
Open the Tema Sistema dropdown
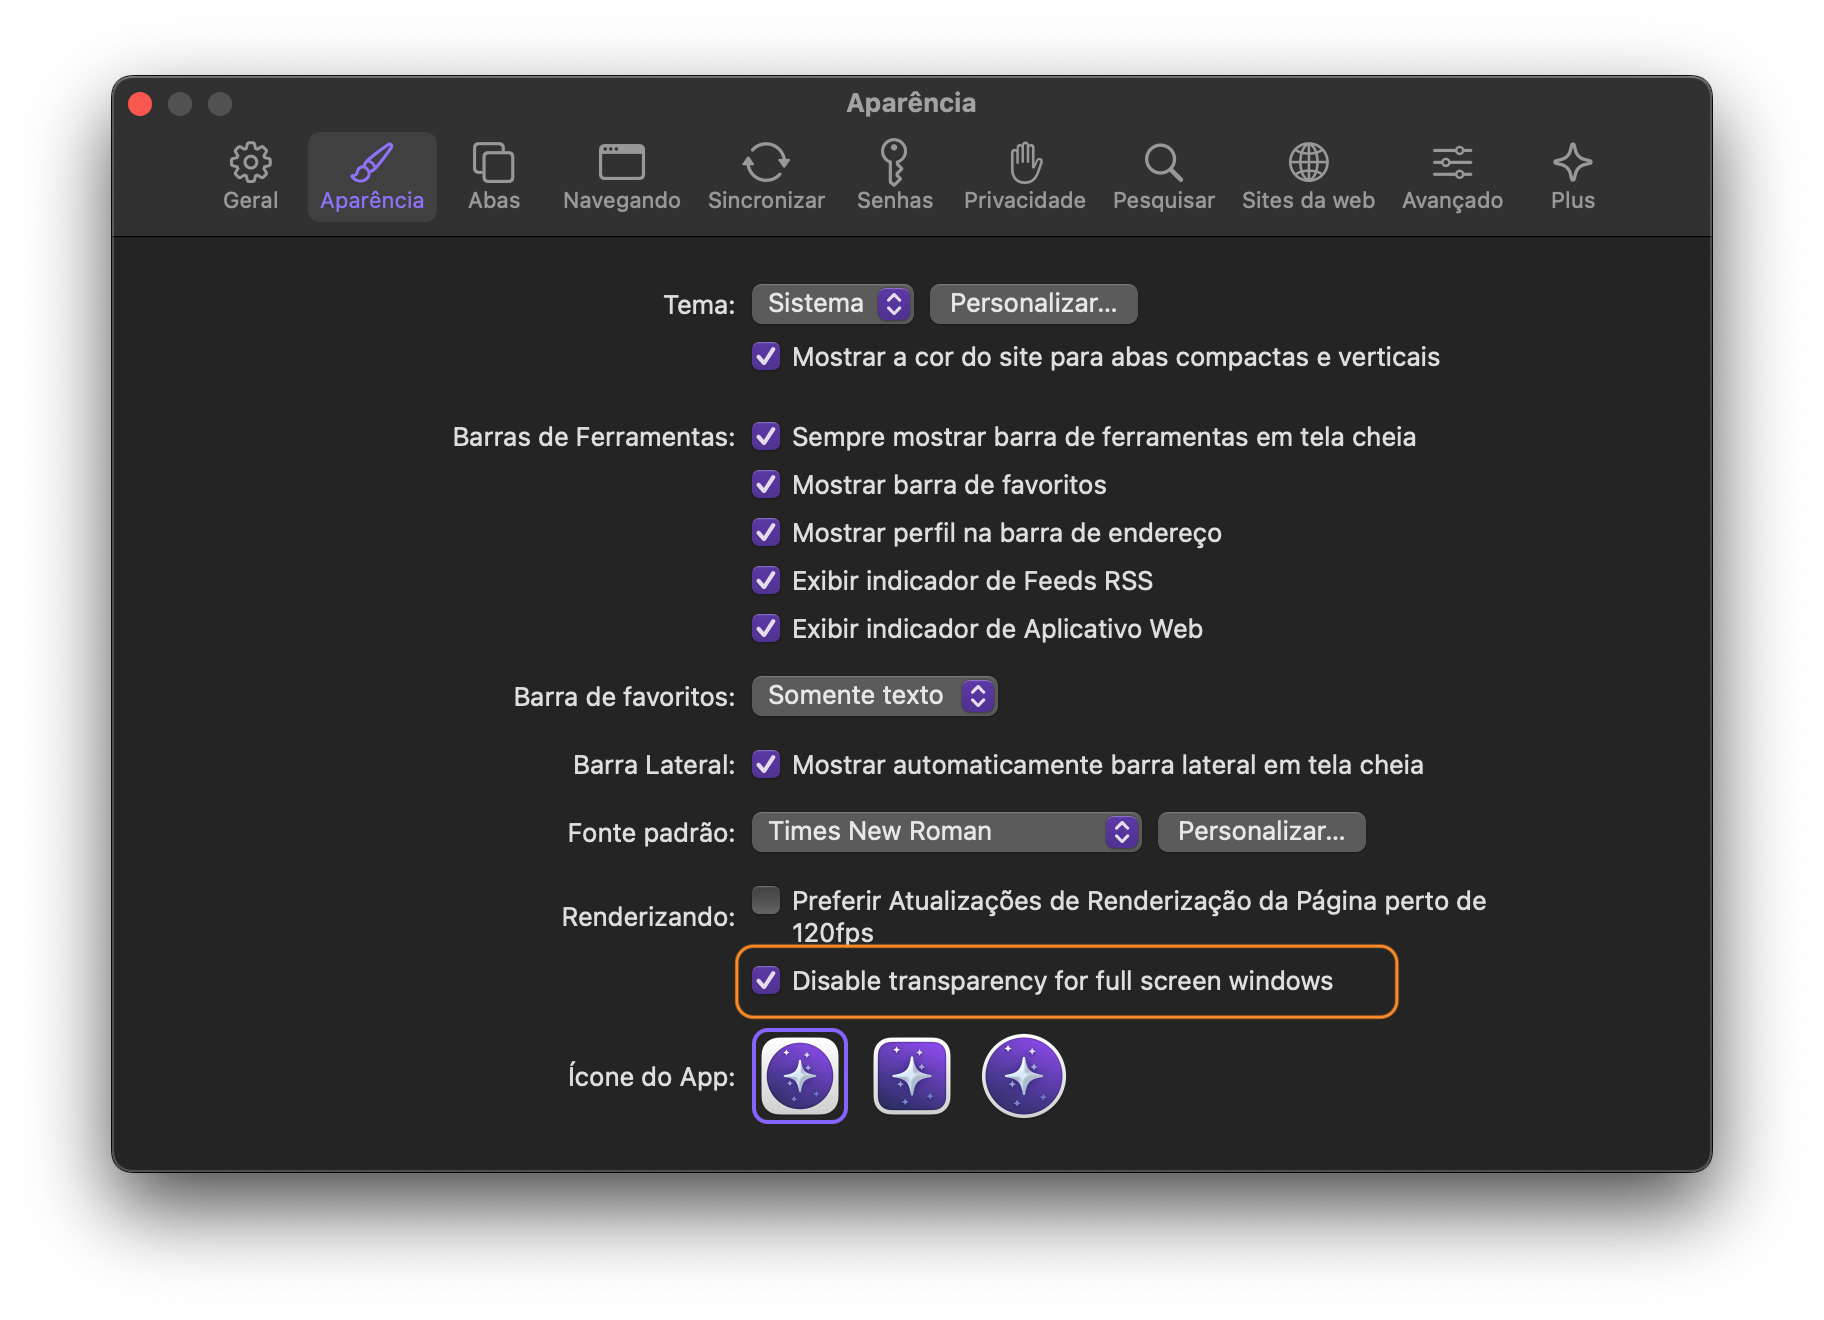[832, 304]
